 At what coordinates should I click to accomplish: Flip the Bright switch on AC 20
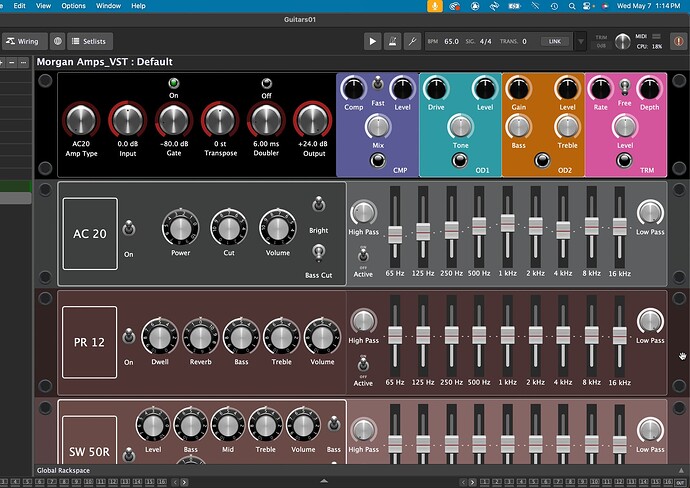point(319,205)
